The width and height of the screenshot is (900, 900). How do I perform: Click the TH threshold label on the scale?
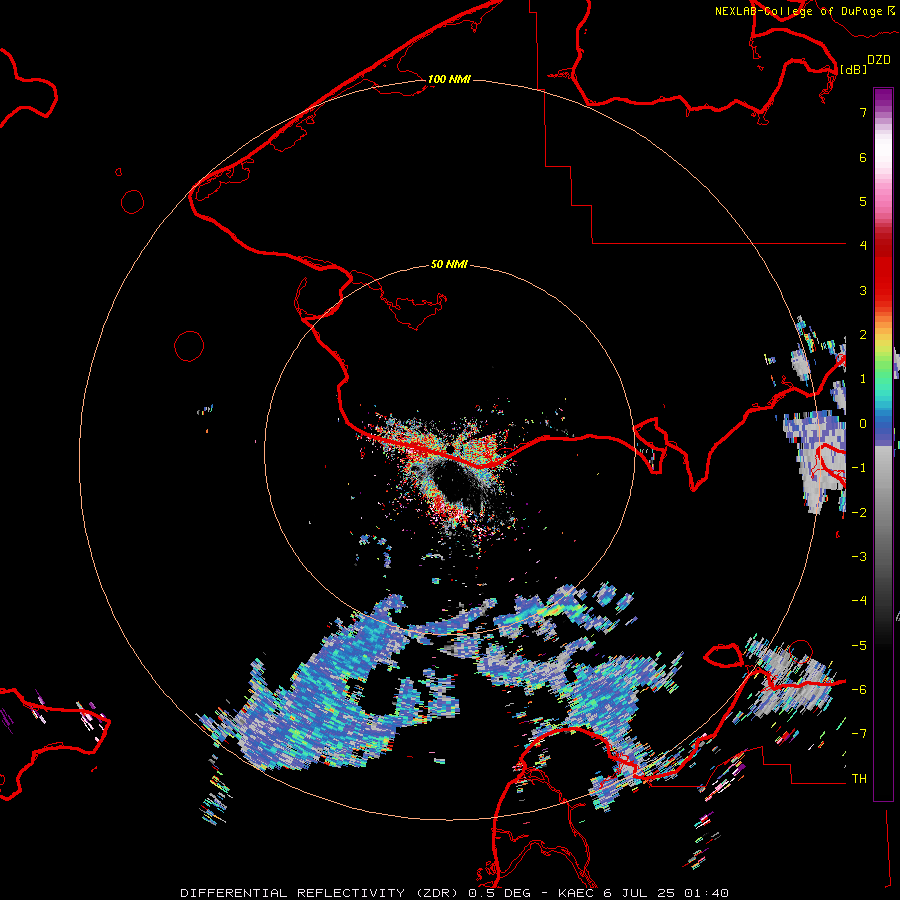(859, 778)
